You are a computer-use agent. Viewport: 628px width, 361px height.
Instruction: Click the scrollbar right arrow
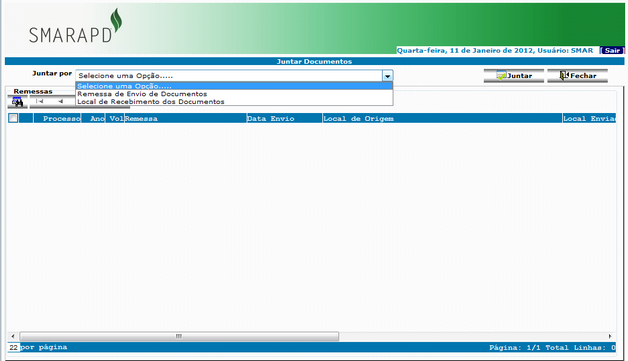click(610, 336)
